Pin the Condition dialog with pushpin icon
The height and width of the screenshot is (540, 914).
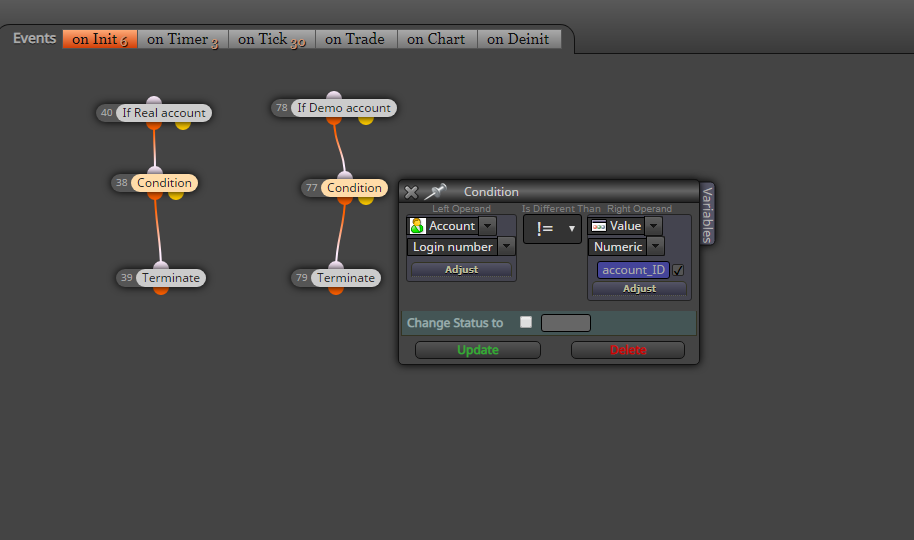[x=435, y=191]
